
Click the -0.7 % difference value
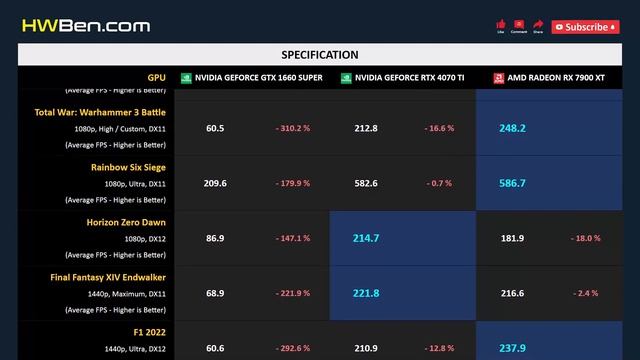(x=439, y=183)
